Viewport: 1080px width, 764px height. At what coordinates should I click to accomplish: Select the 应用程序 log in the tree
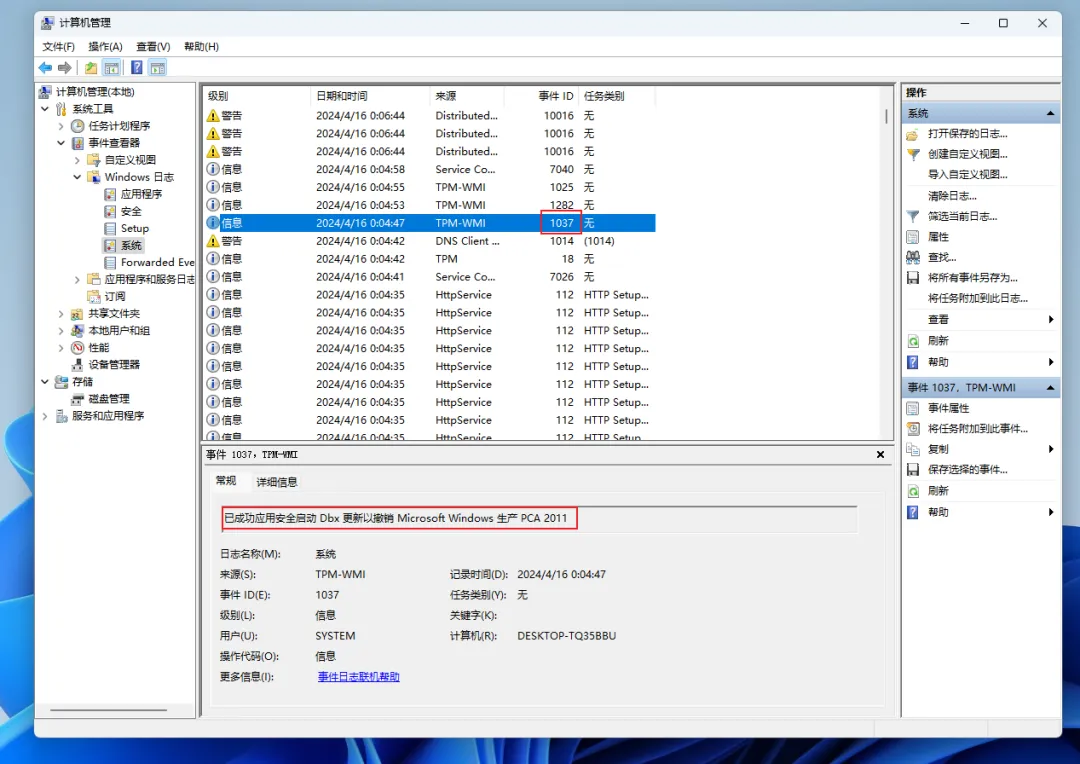pyautogui.click(x=141, y=194)
